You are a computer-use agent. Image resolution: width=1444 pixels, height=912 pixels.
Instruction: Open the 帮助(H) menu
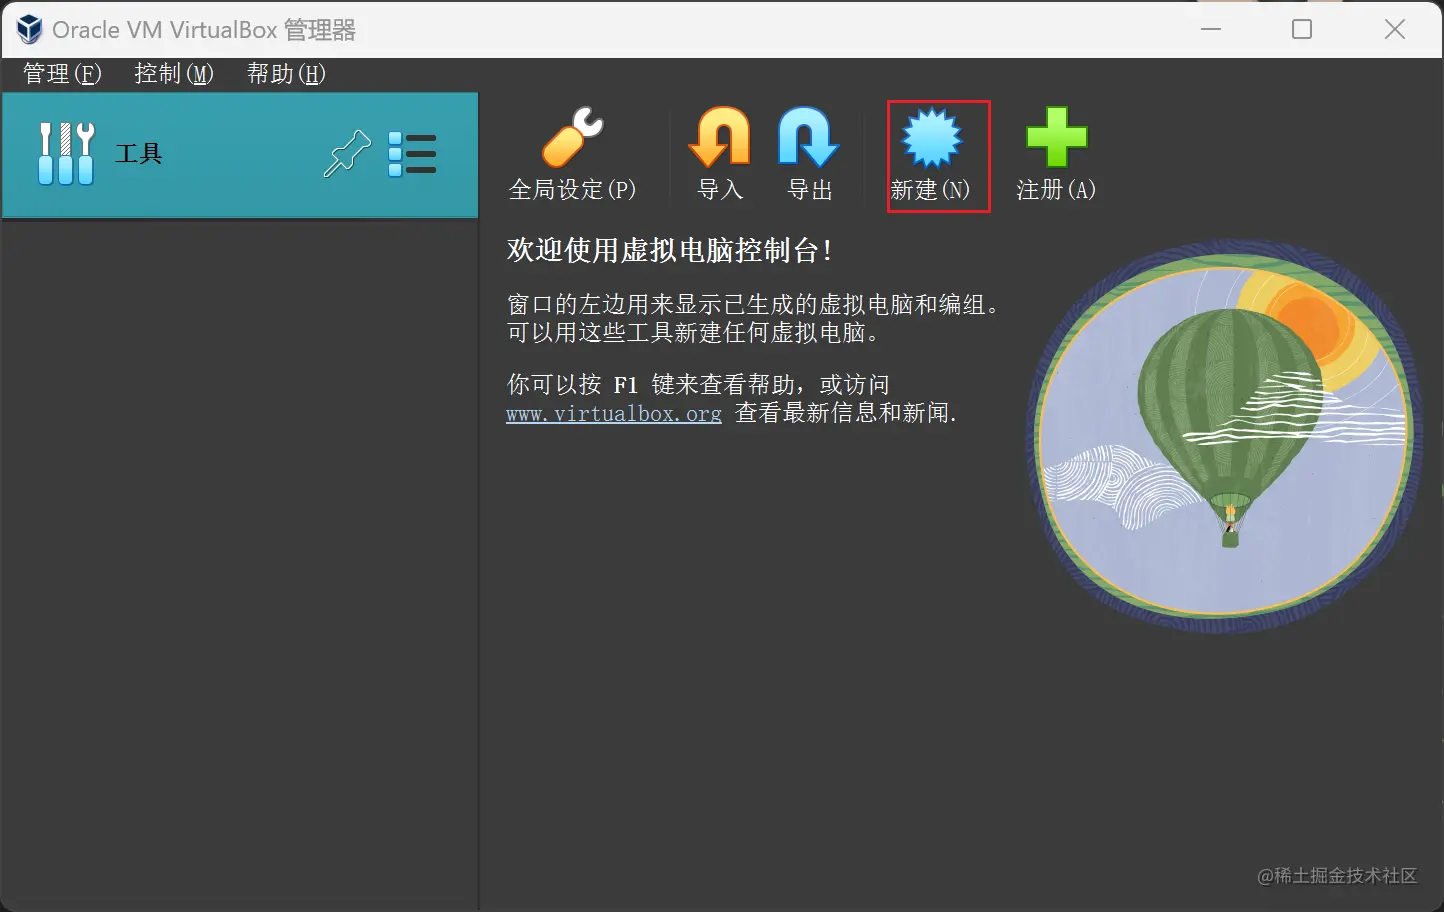pos(286,74)
